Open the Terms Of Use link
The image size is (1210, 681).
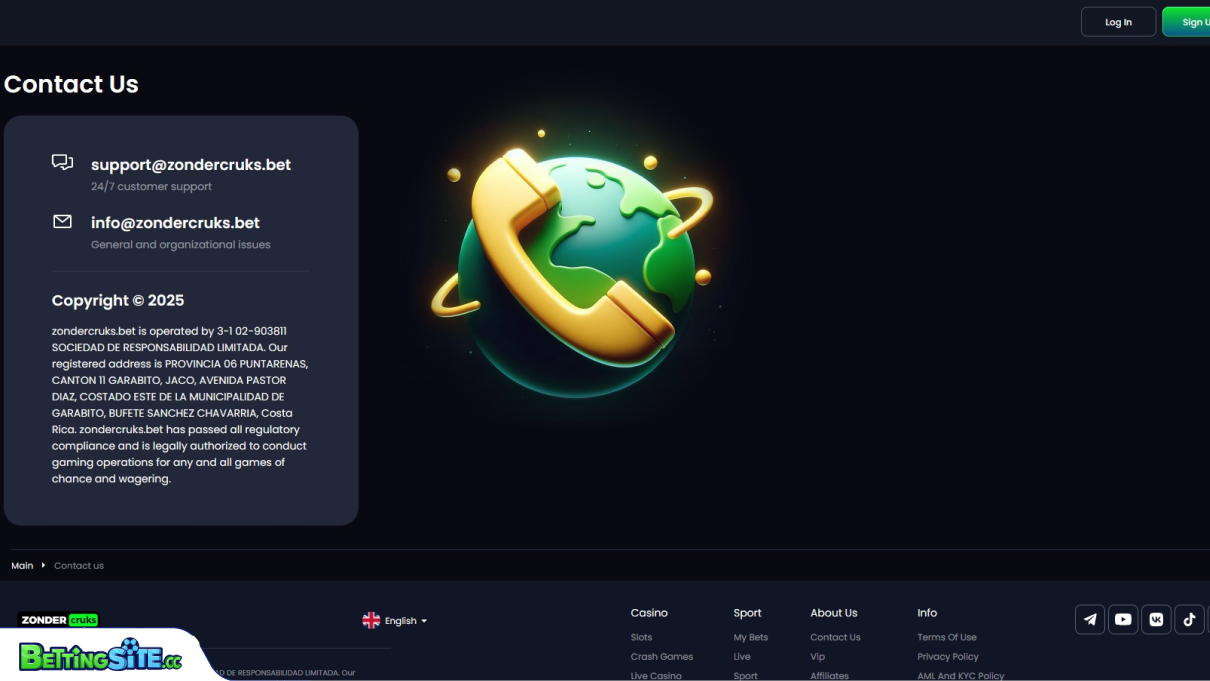pyautogui.click(x=946, y=637)
